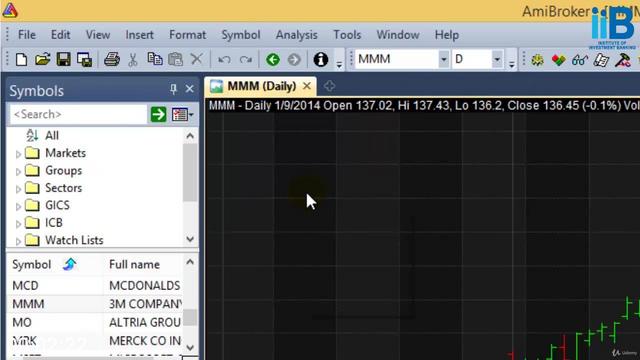The image size is (640, 360).
Task: Expand the Groups folder
Action: [18, 172]
